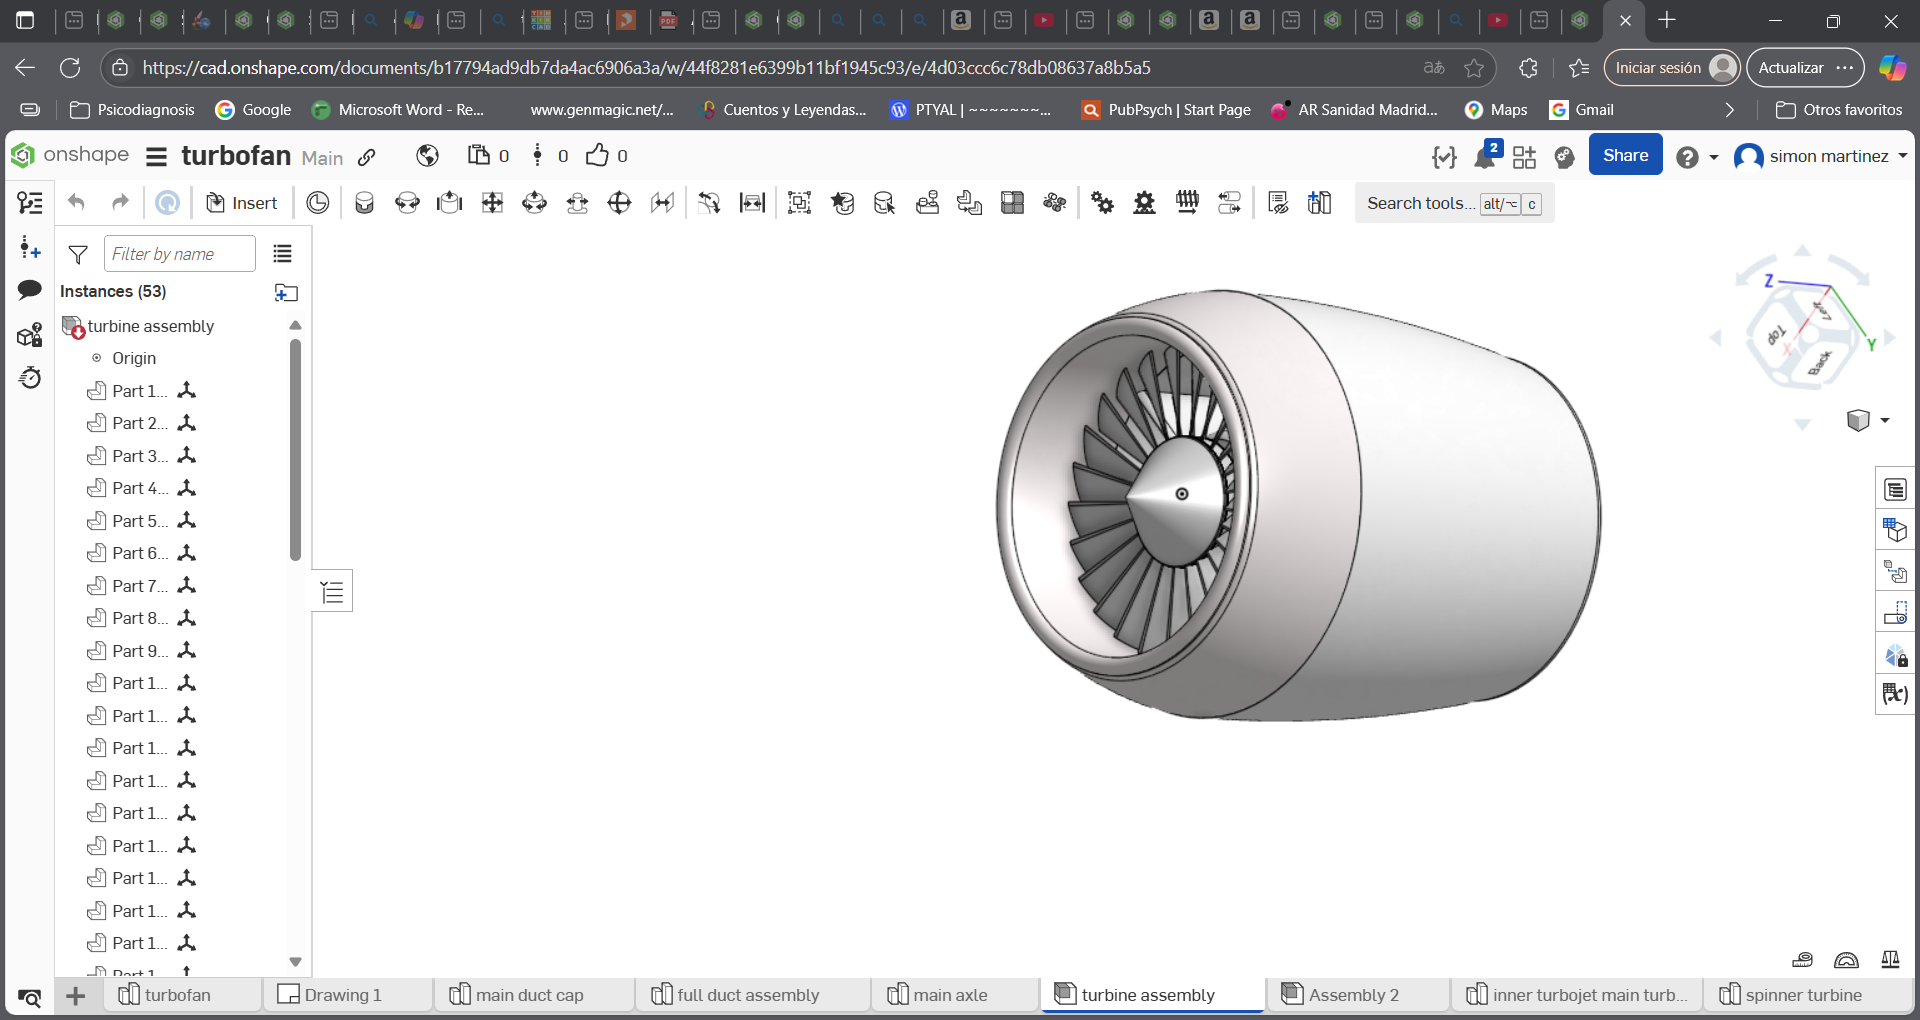Screen dimensions: 1920x1020
Task: Select the Part 8 instance
Action: (139, 618)
